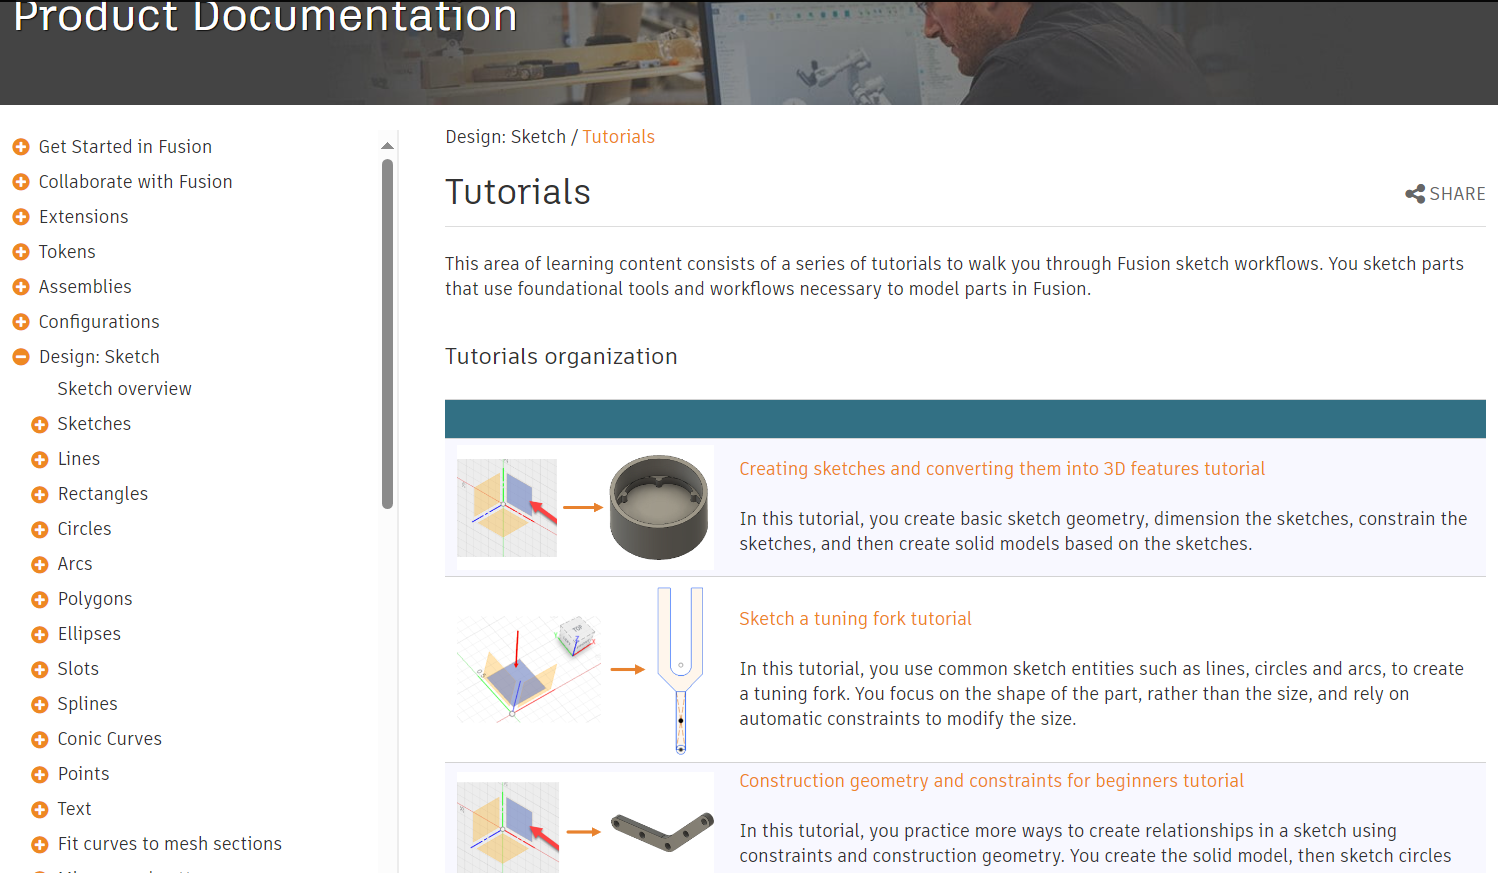Expand the Get Started in Fusion section
The image size is (1498, 873).
[x=21, y=147]
